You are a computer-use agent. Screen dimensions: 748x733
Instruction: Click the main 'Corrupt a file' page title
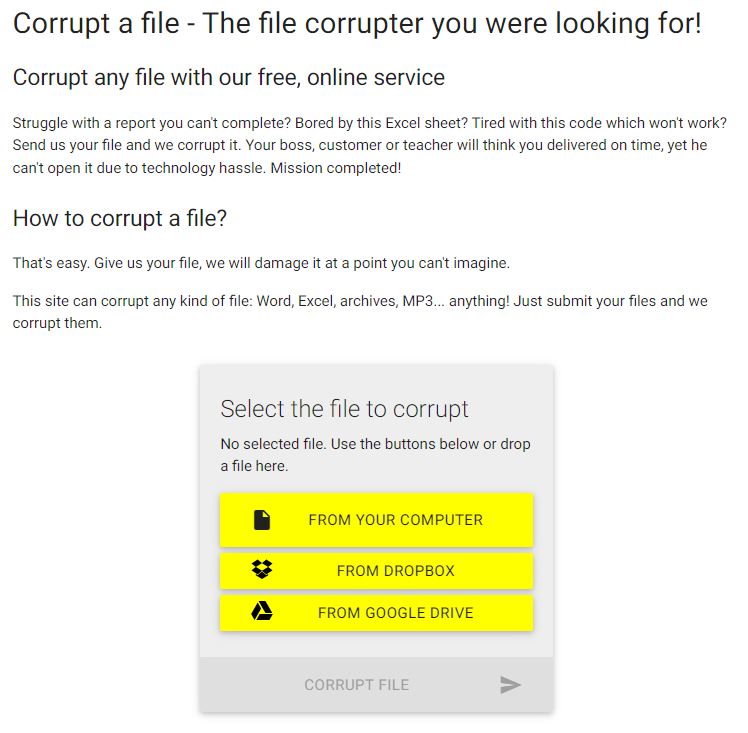click(x=357, y=24)
